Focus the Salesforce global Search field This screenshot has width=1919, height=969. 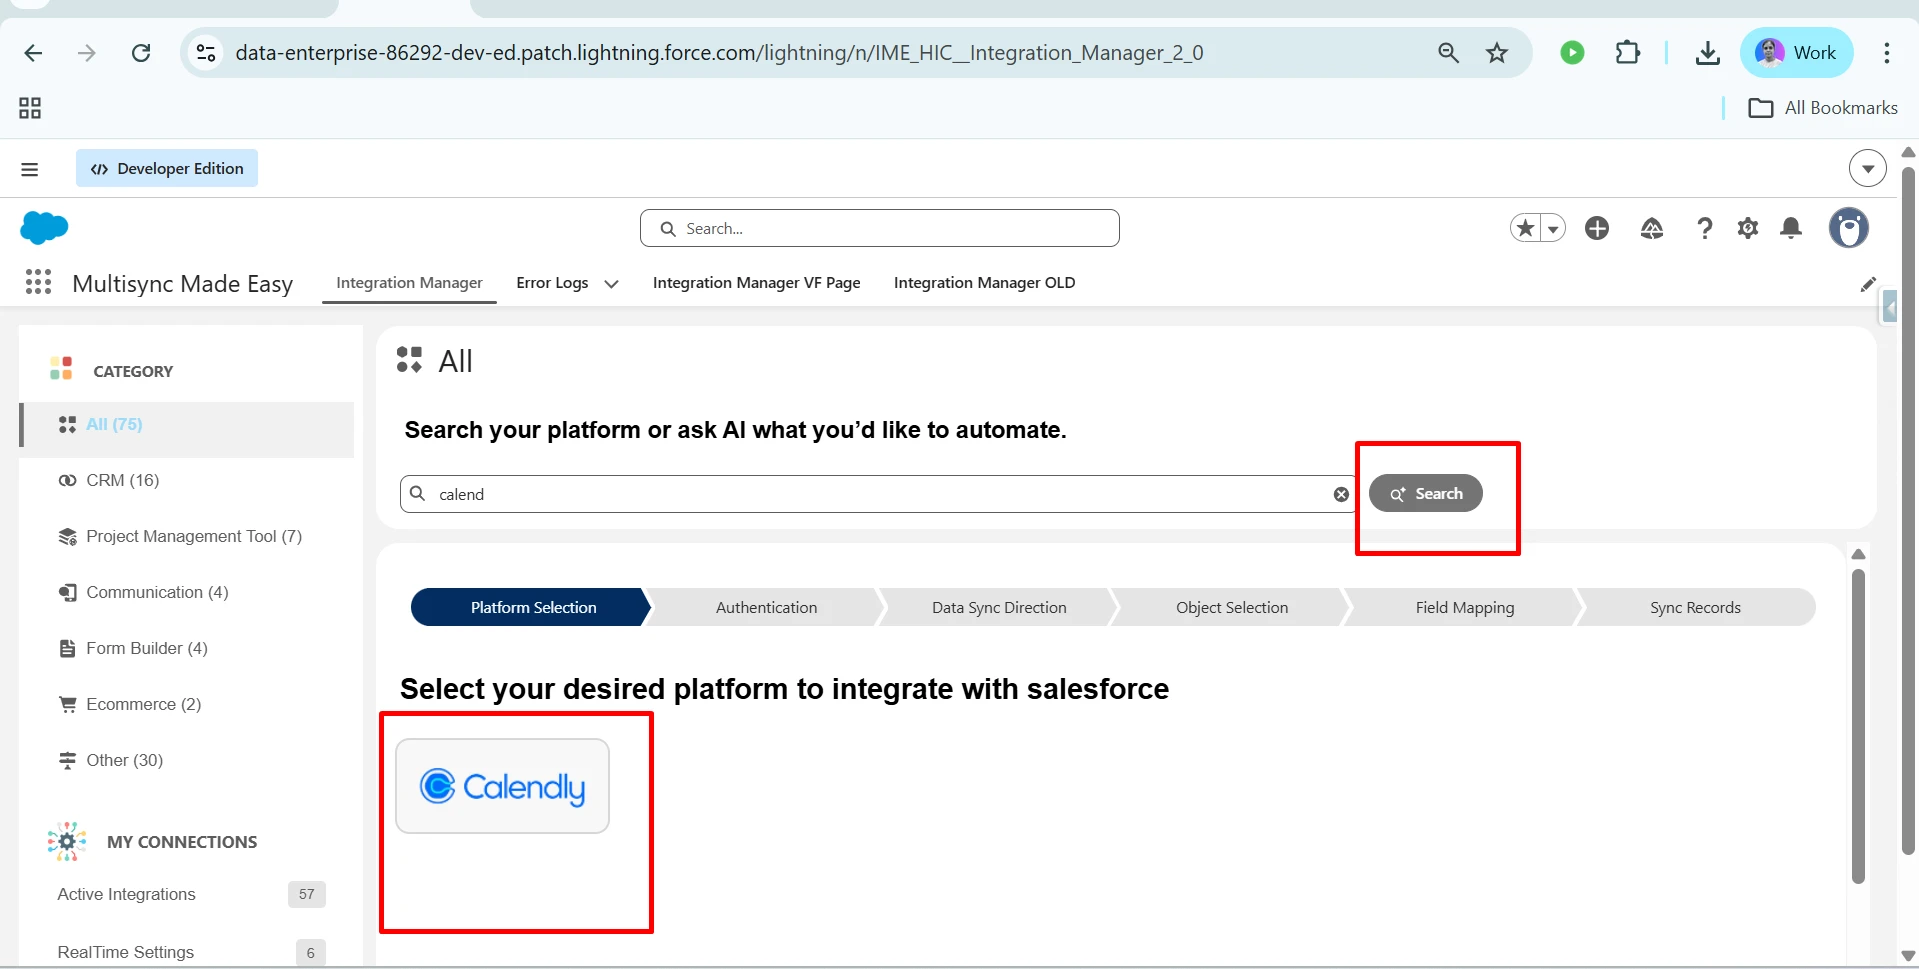(x=880, y=228)
